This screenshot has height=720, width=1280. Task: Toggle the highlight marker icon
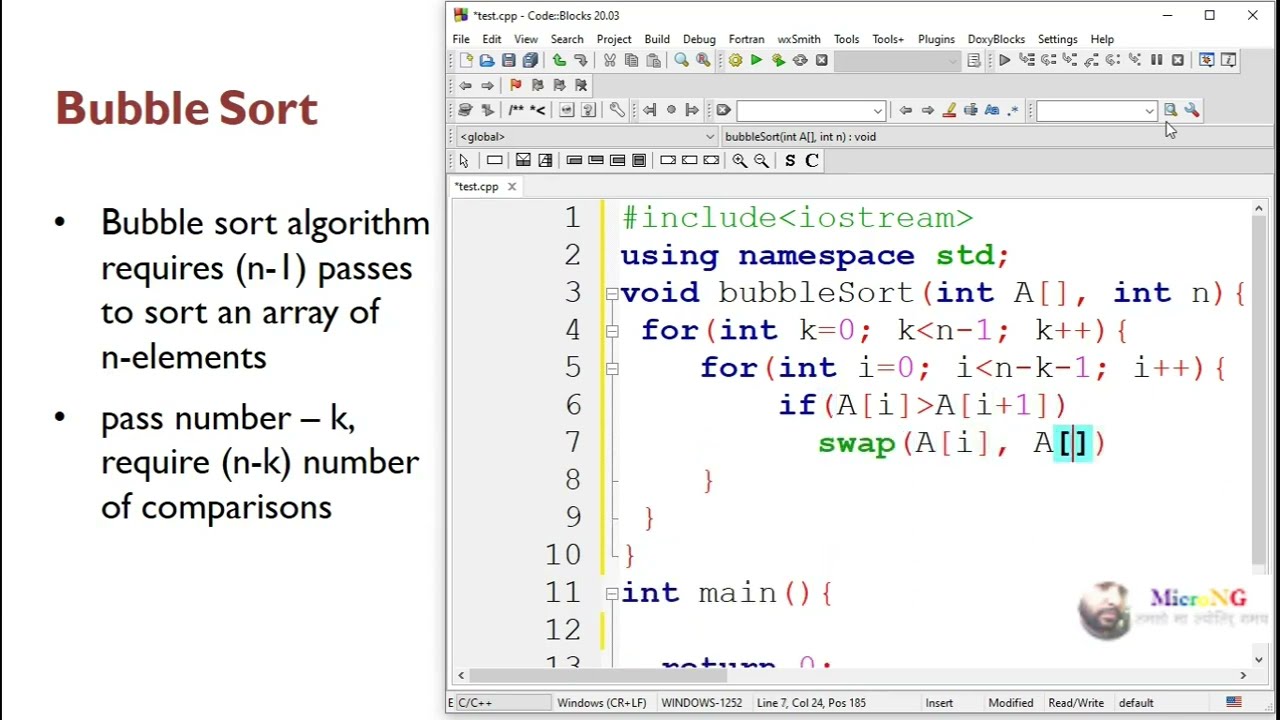tap(949, 111)
